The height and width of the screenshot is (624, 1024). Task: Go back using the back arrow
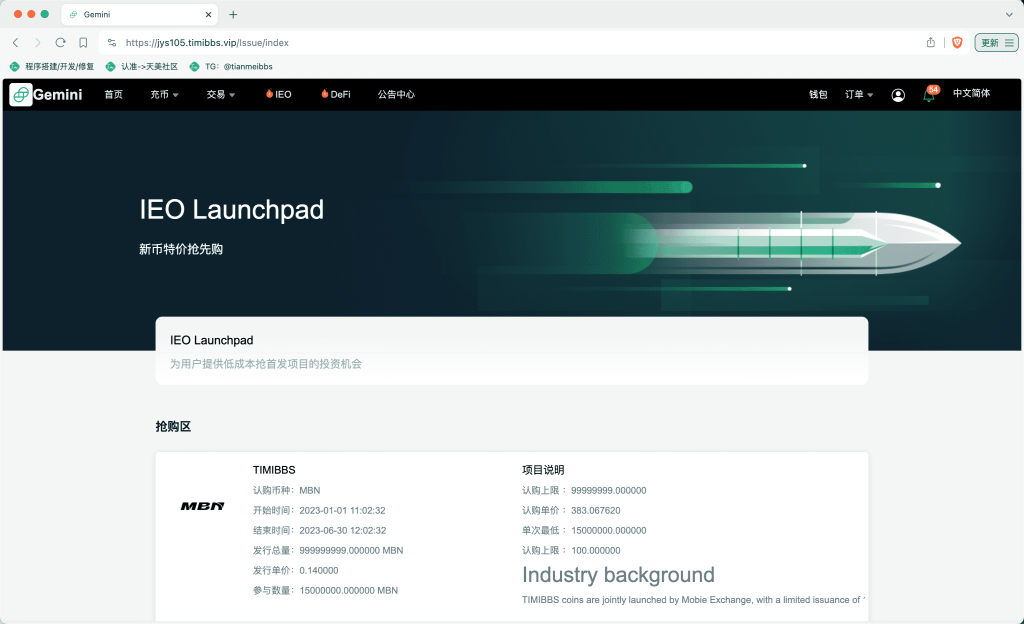pos(16,42)
